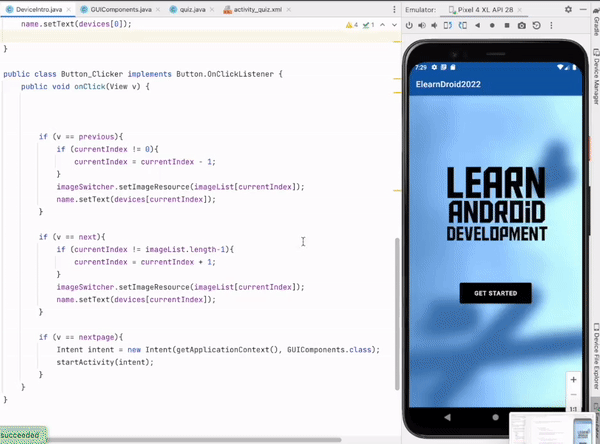Image resolution: width=600 pixels, height=444 pixels.
Task: Click the emulator Power button icon
Action: coord(409,26)
